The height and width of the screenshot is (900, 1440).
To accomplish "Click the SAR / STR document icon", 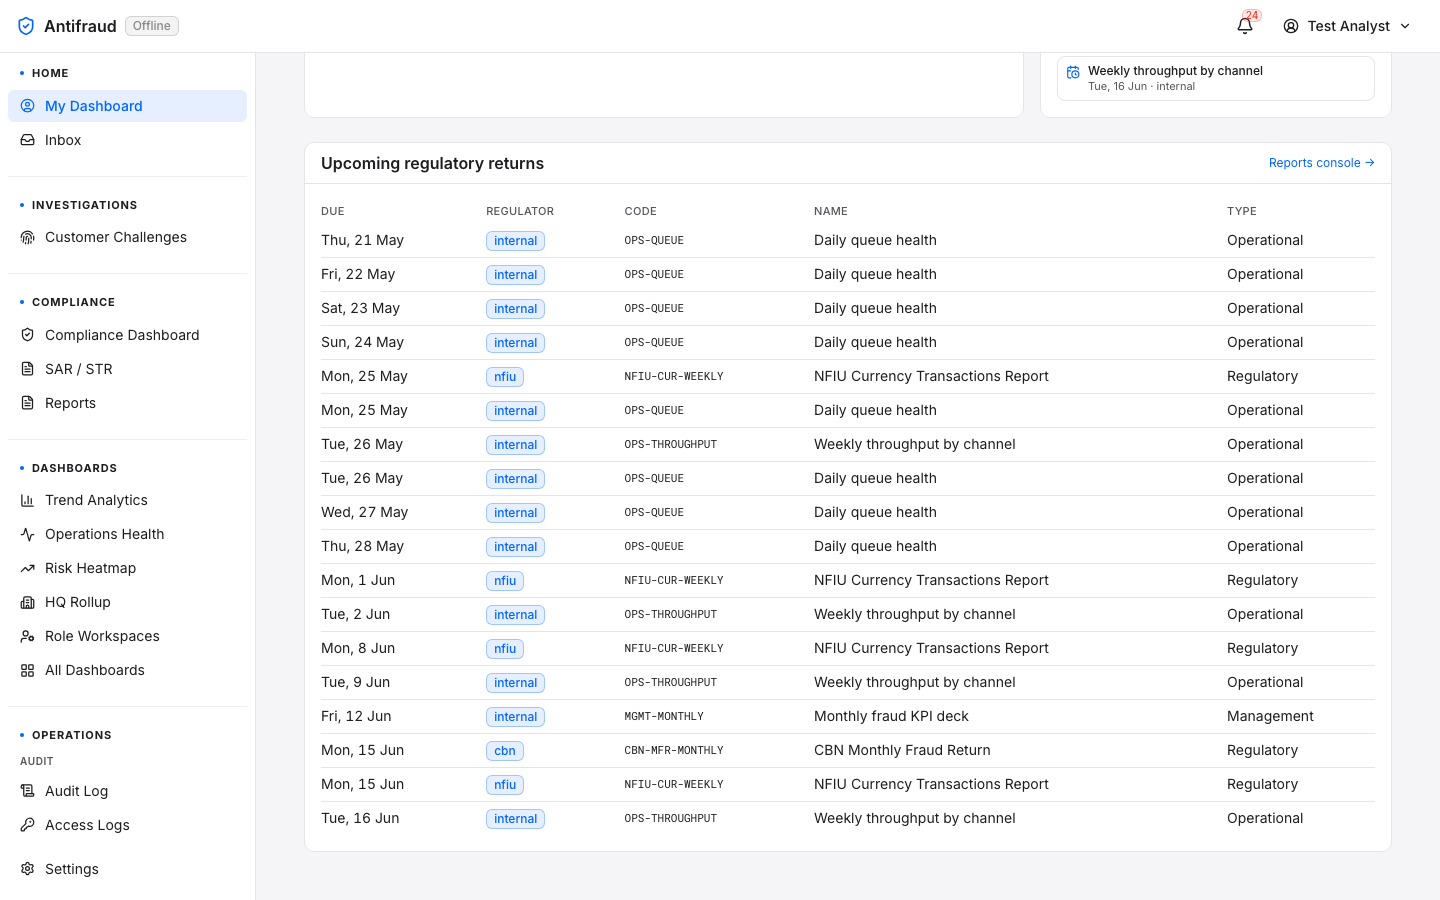I will [28, 369].
